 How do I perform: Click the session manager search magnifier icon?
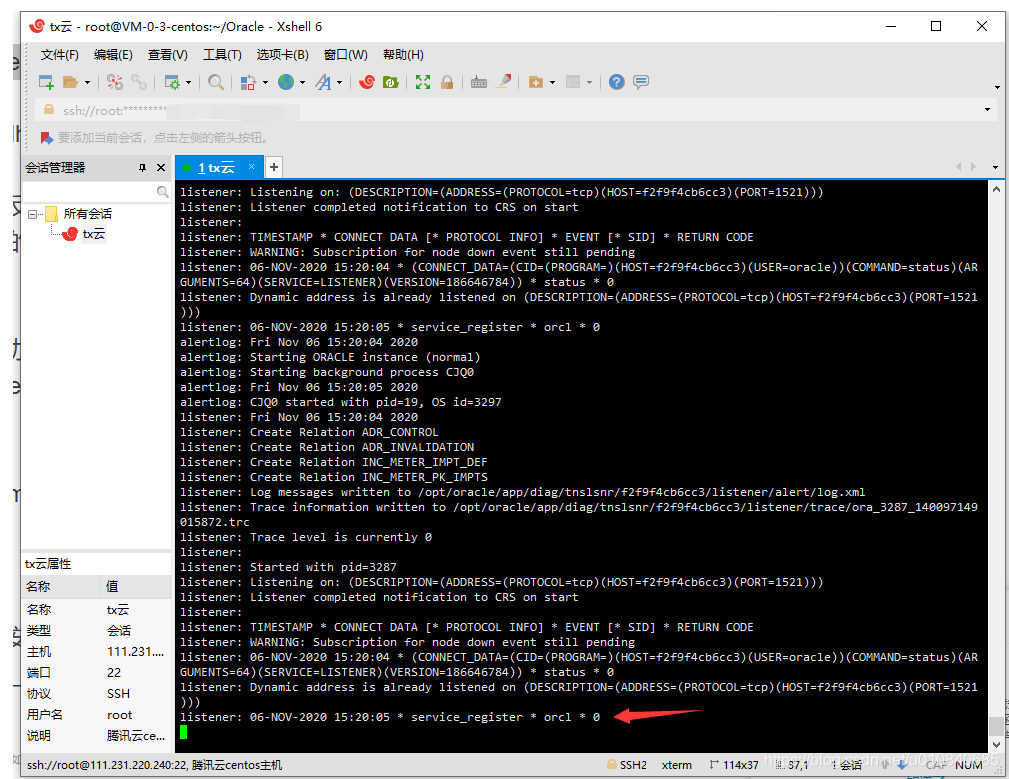pos(162,192)
